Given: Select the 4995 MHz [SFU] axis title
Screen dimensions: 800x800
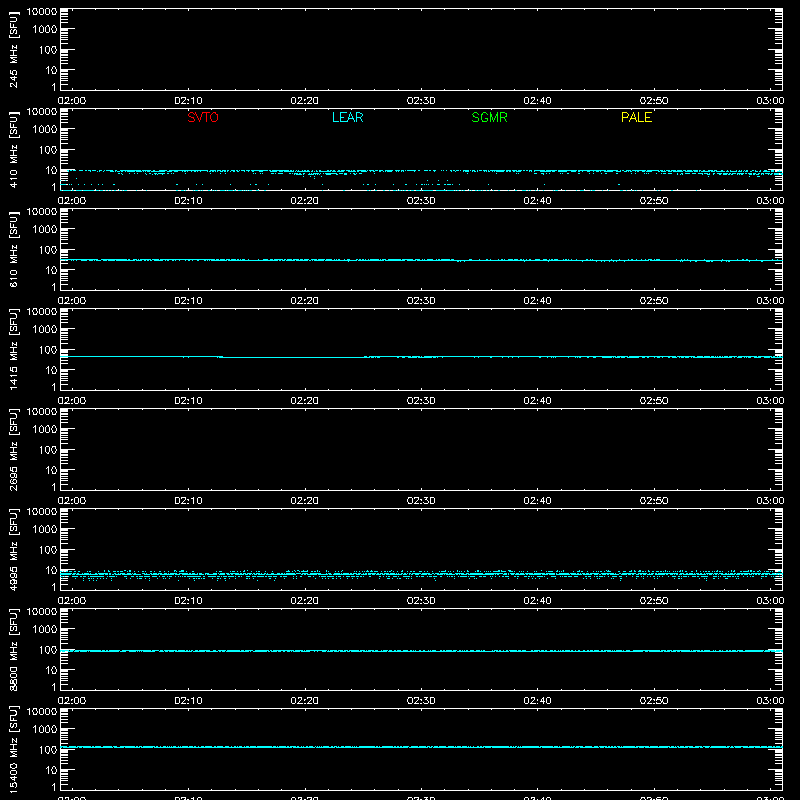Looking at the screenshot, I should pos(13,549).
